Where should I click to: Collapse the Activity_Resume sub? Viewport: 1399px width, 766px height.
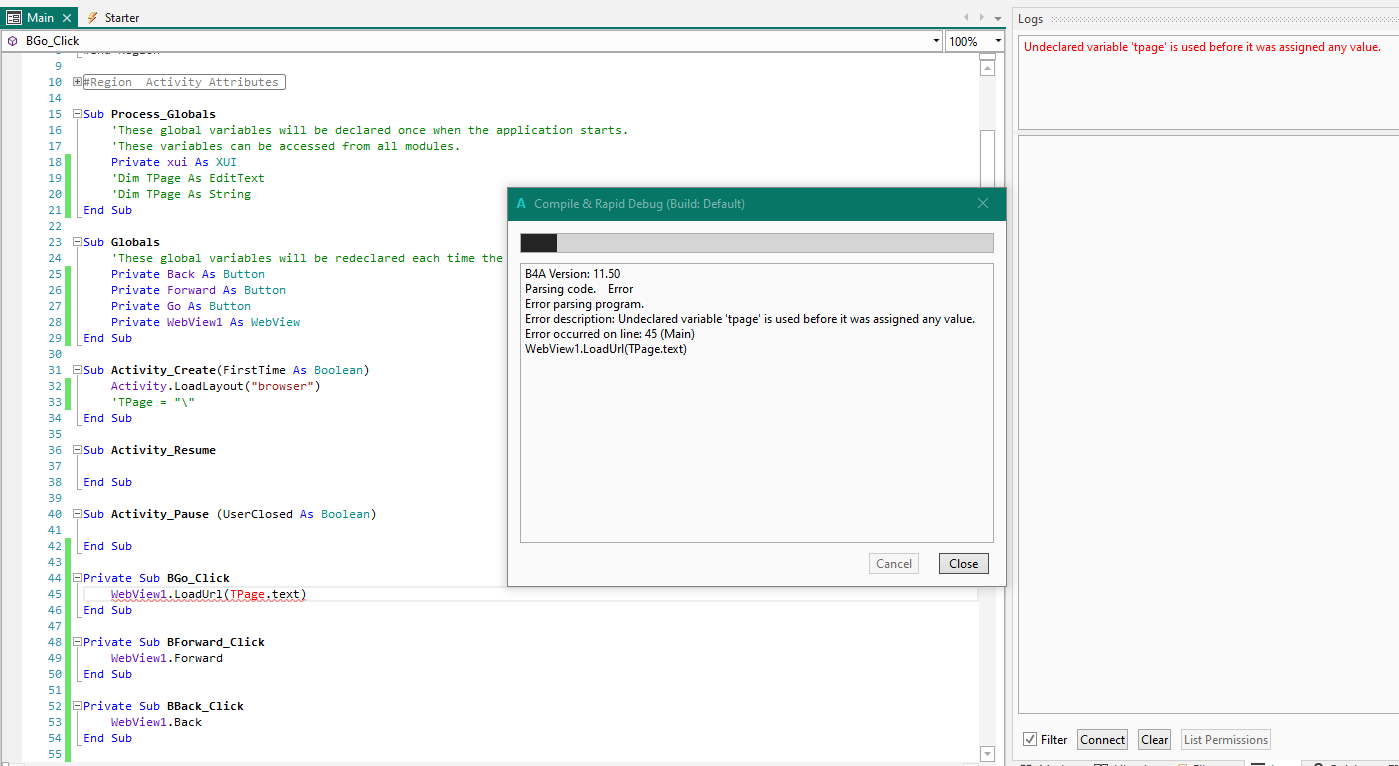coord(77,450)
